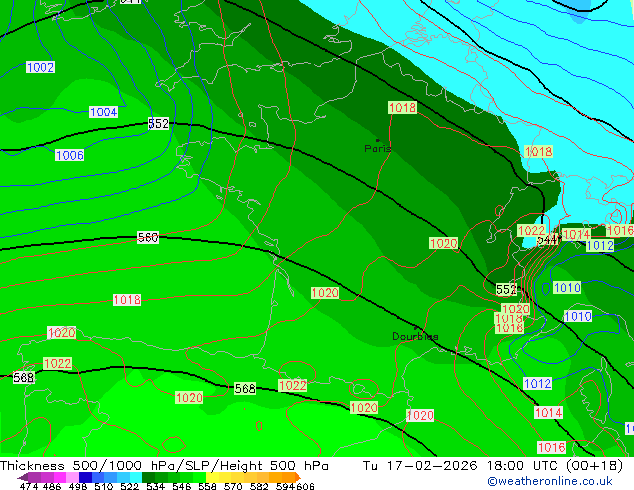
Task: Click the 510 legend value
Action: click(x=104, y=486)
